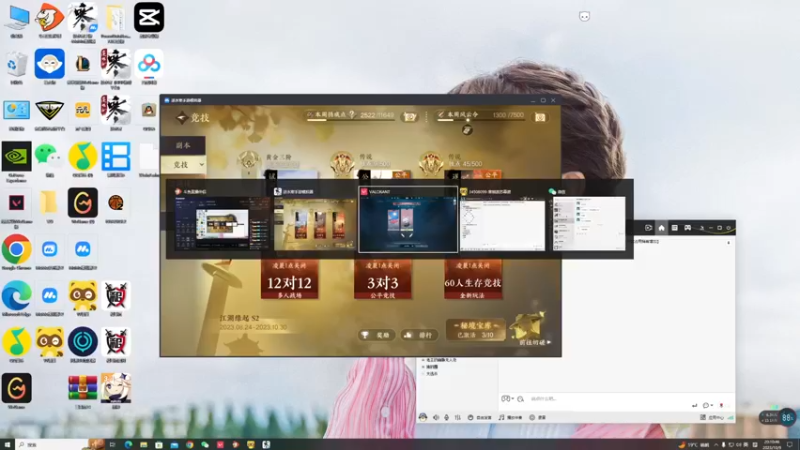This screenshot has width=800, height=450.
Task: Open the Control Panel desktop icon
Action: pyautogui.click(x=17, y=110)
